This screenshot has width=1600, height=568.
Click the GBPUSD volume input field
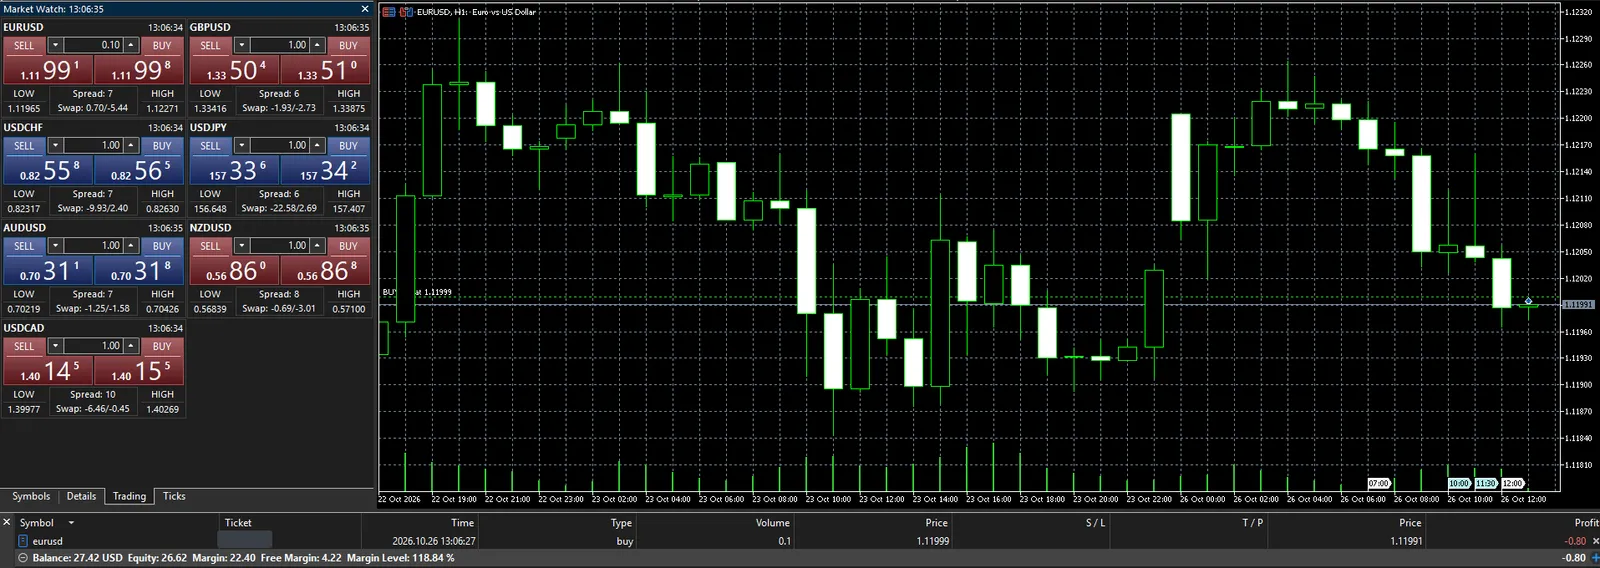[279, 46]
